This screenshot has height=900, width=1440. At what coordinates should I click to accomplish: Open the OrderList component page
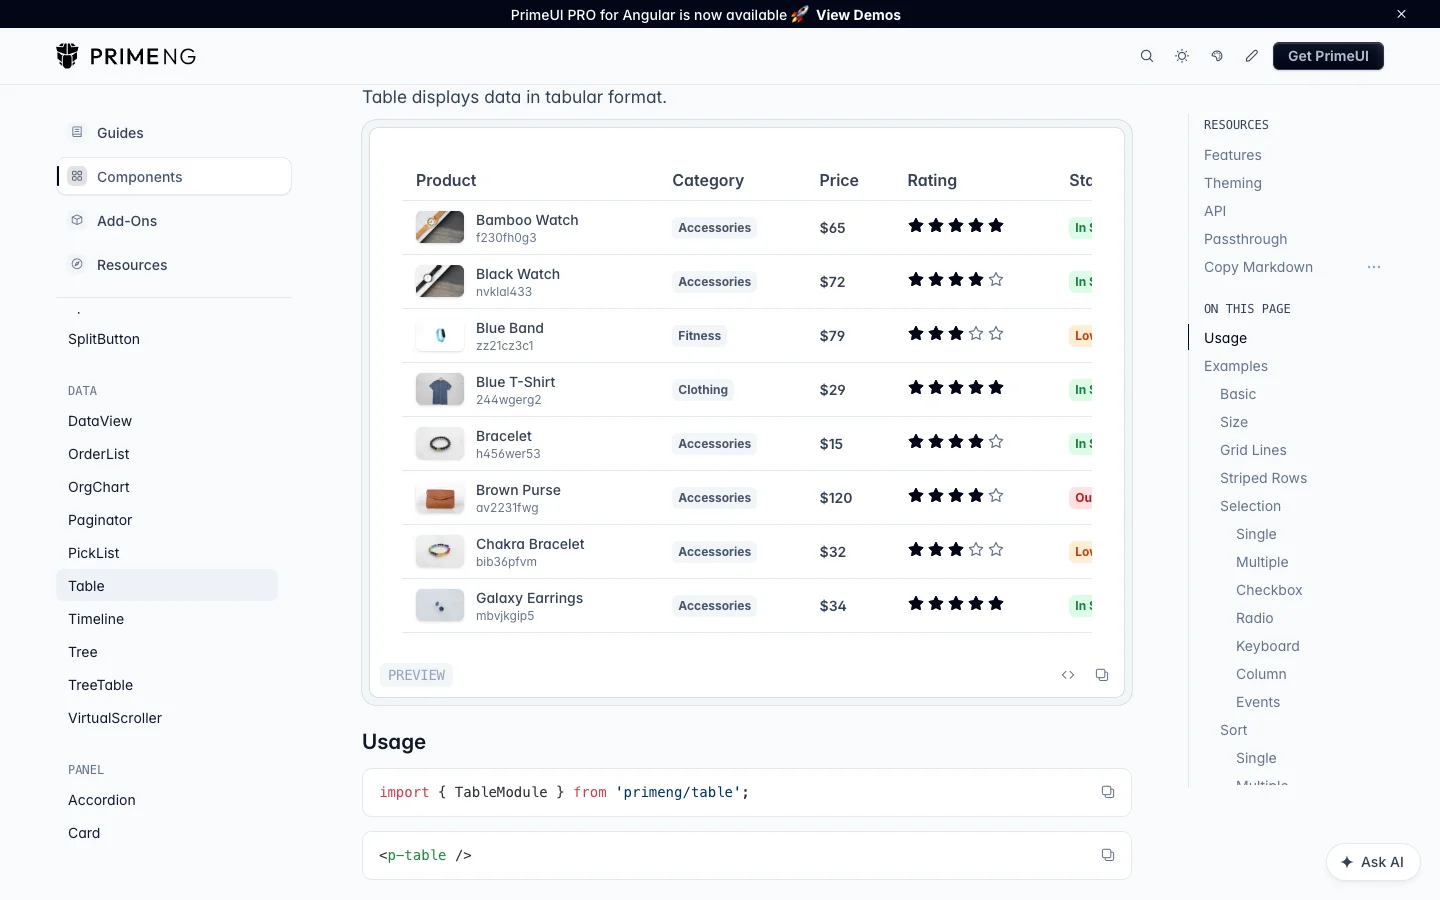[x=99, y=454]
